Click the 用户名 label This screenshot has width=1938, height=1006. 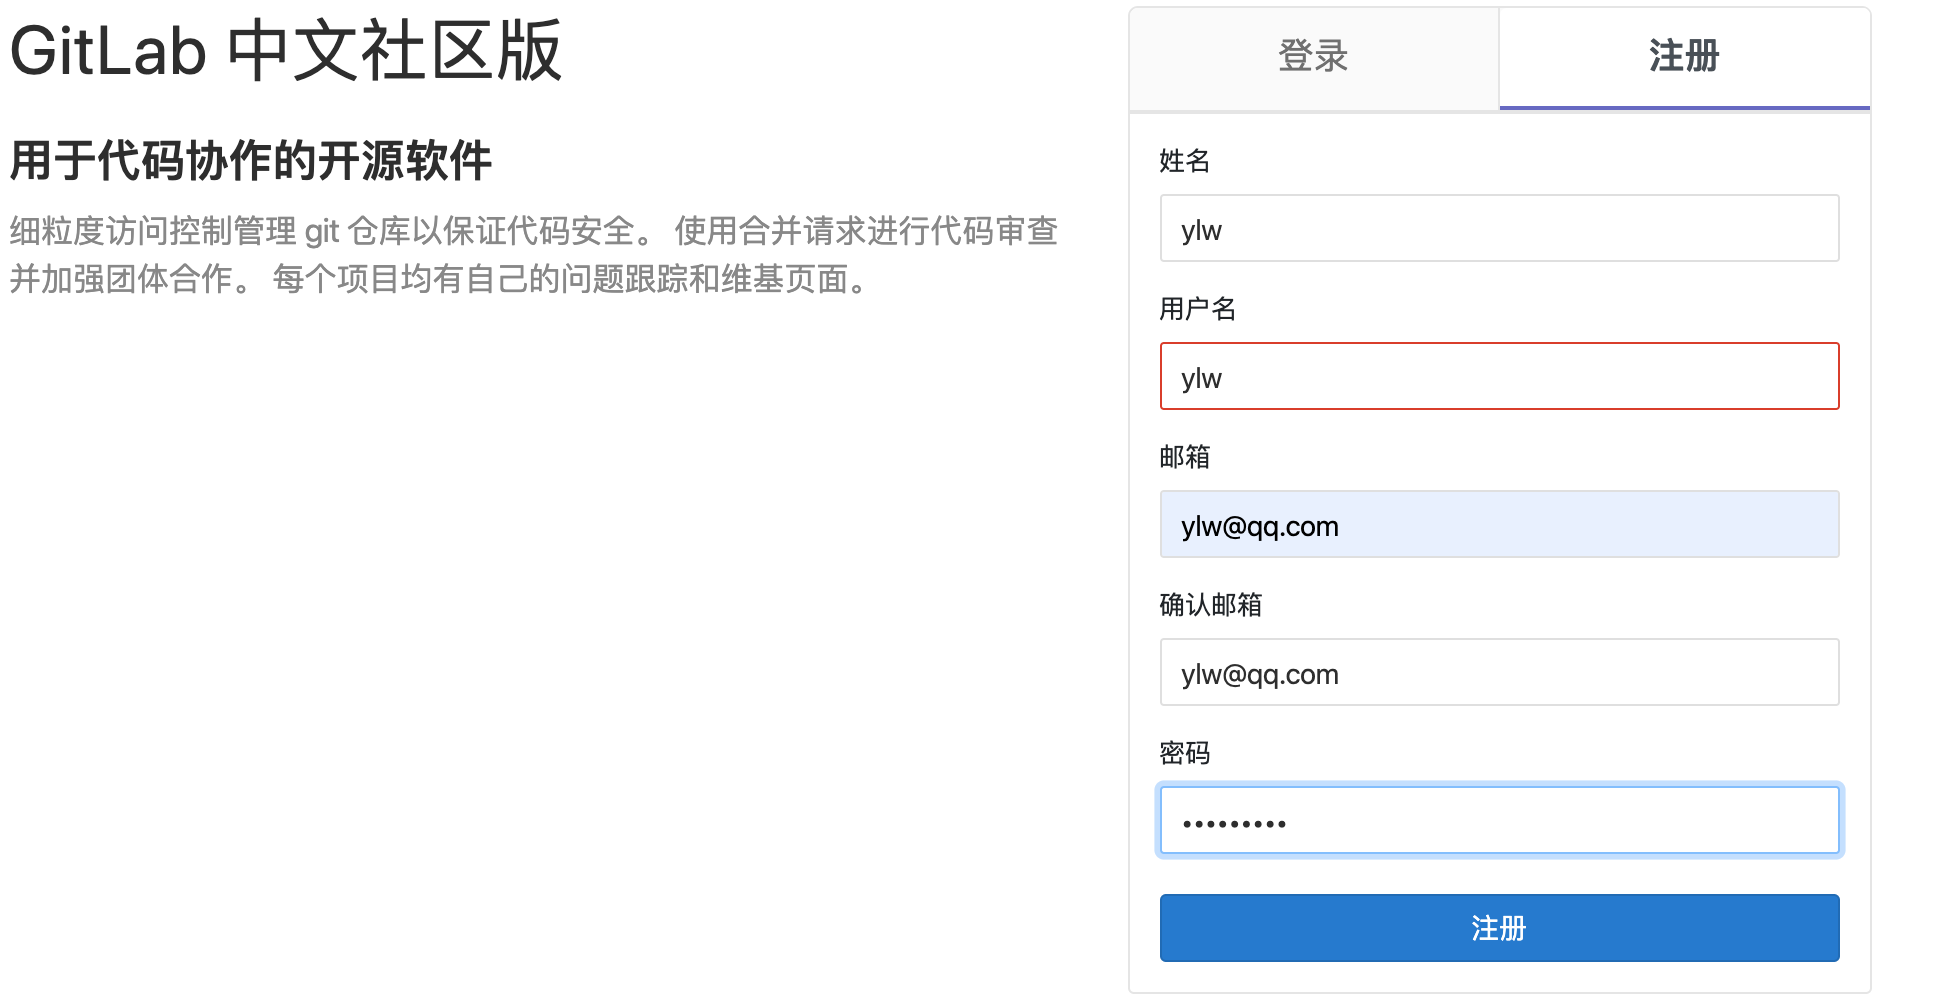[1198, 309]
